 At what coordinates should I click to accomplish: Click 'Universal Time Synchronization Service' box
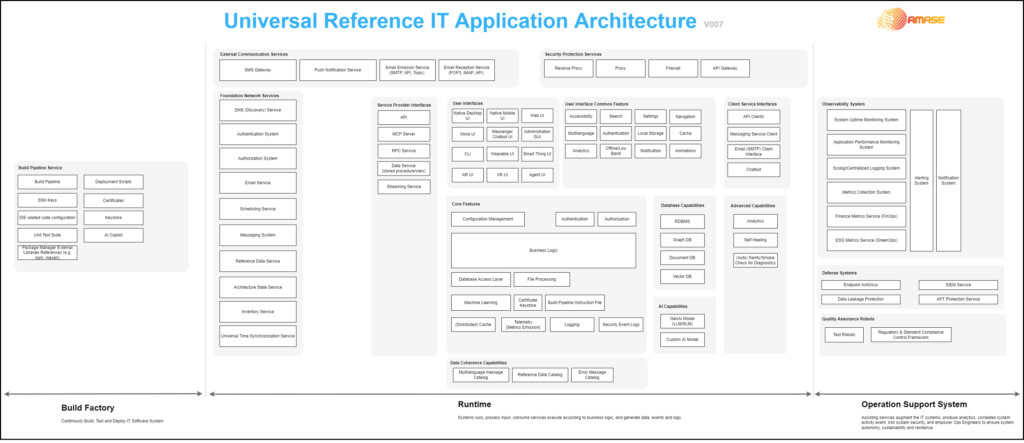[258, 336]
